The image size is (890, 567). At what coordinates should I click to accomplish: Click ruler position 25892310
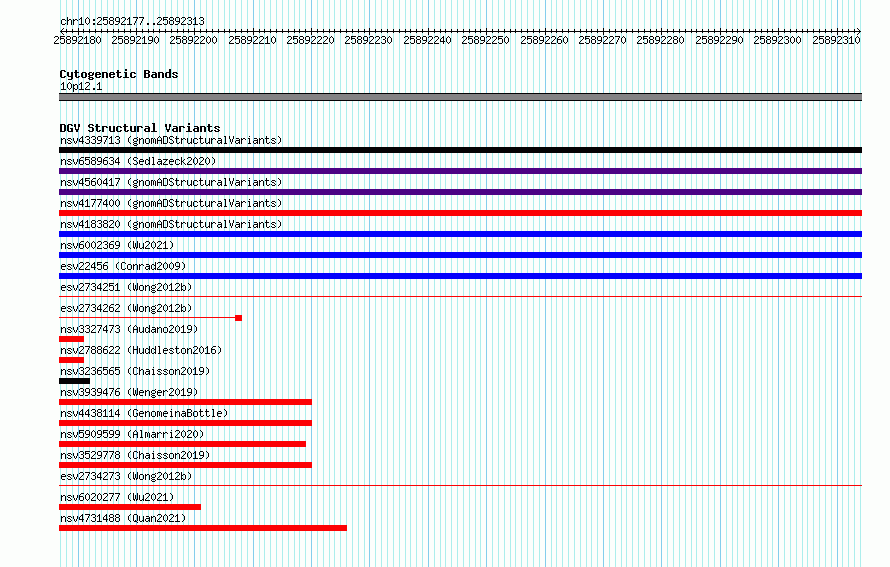click(837, 40)
